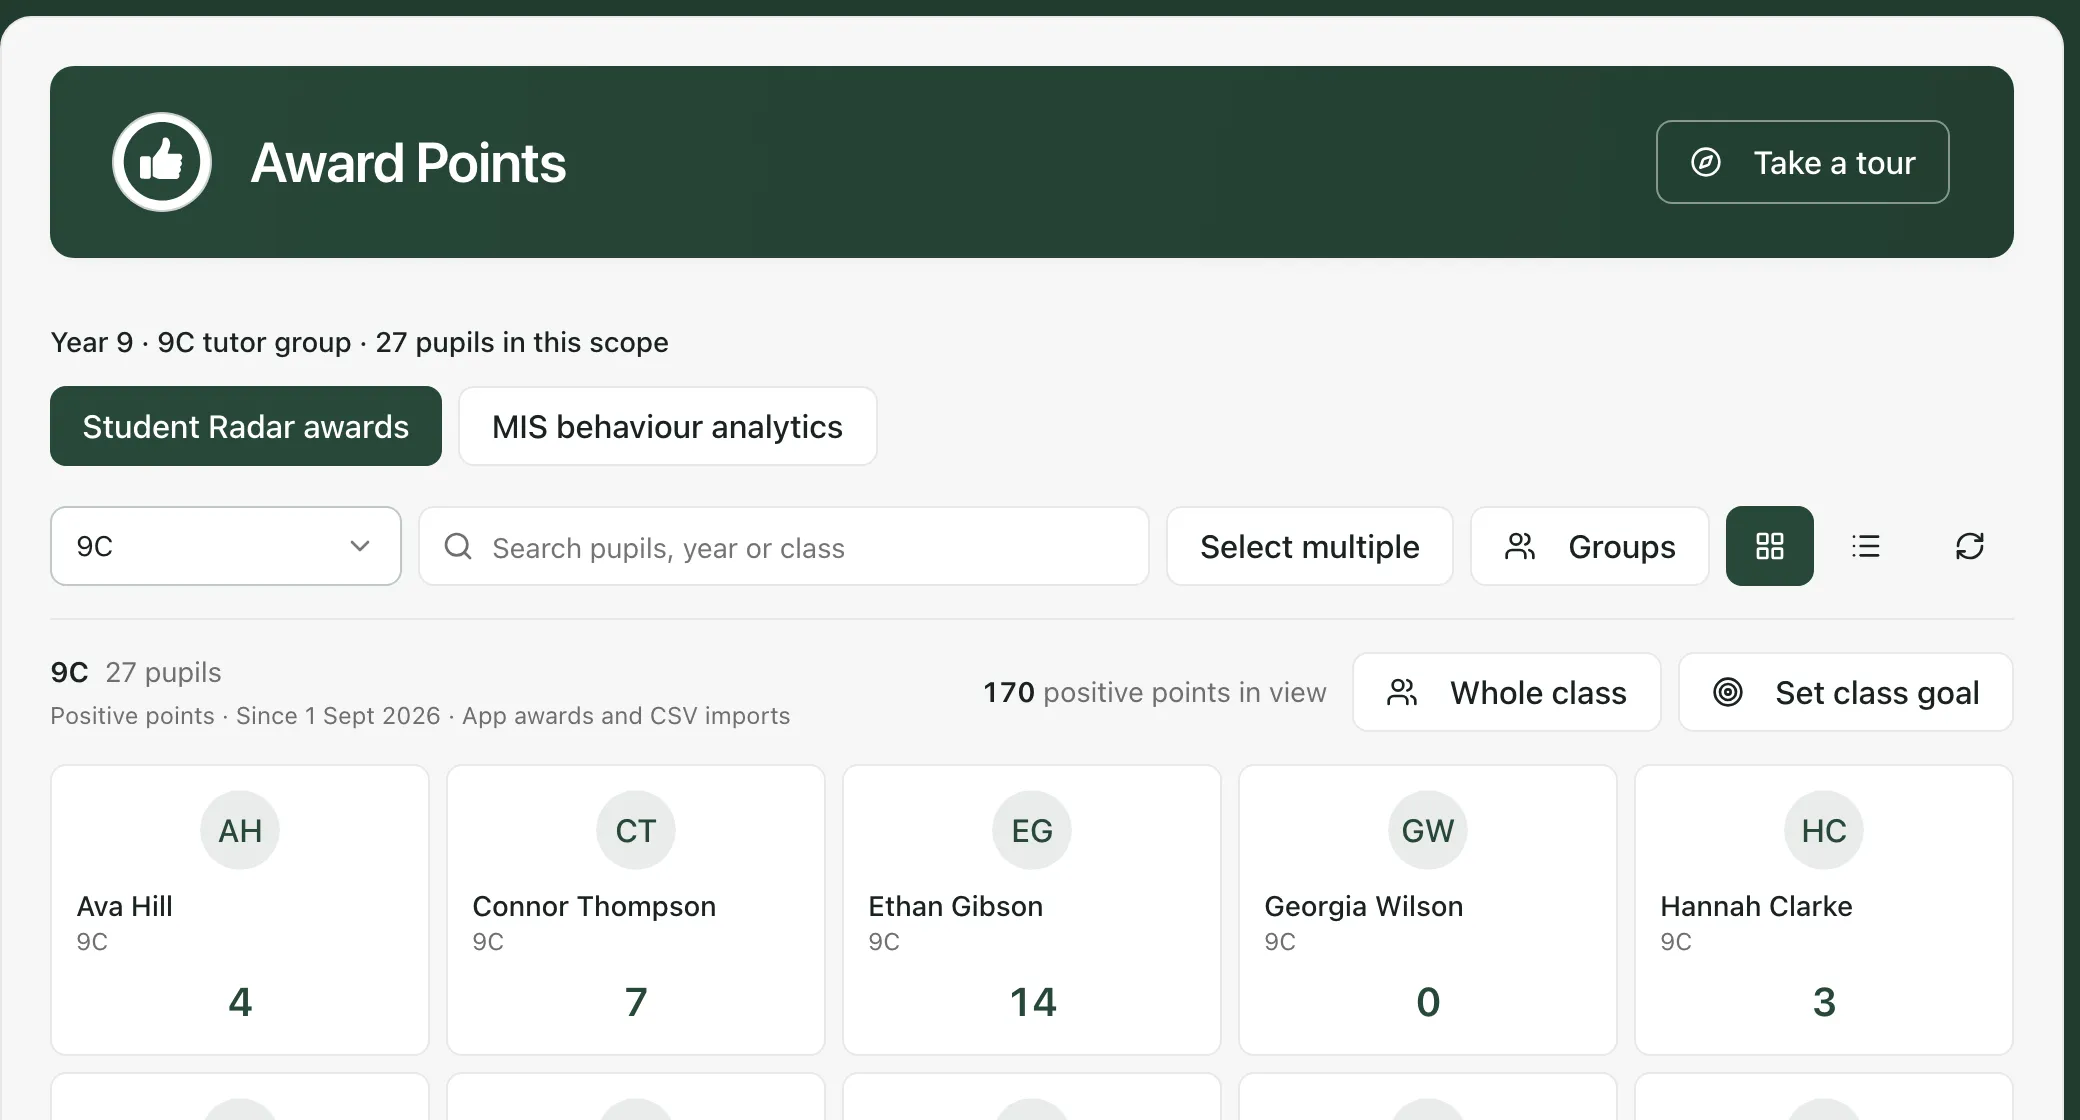Click Ethan Gibson's point total 14
Viewport: 2080px width, 1120px height.
pyautogui.click(x=1032, y=1002)
